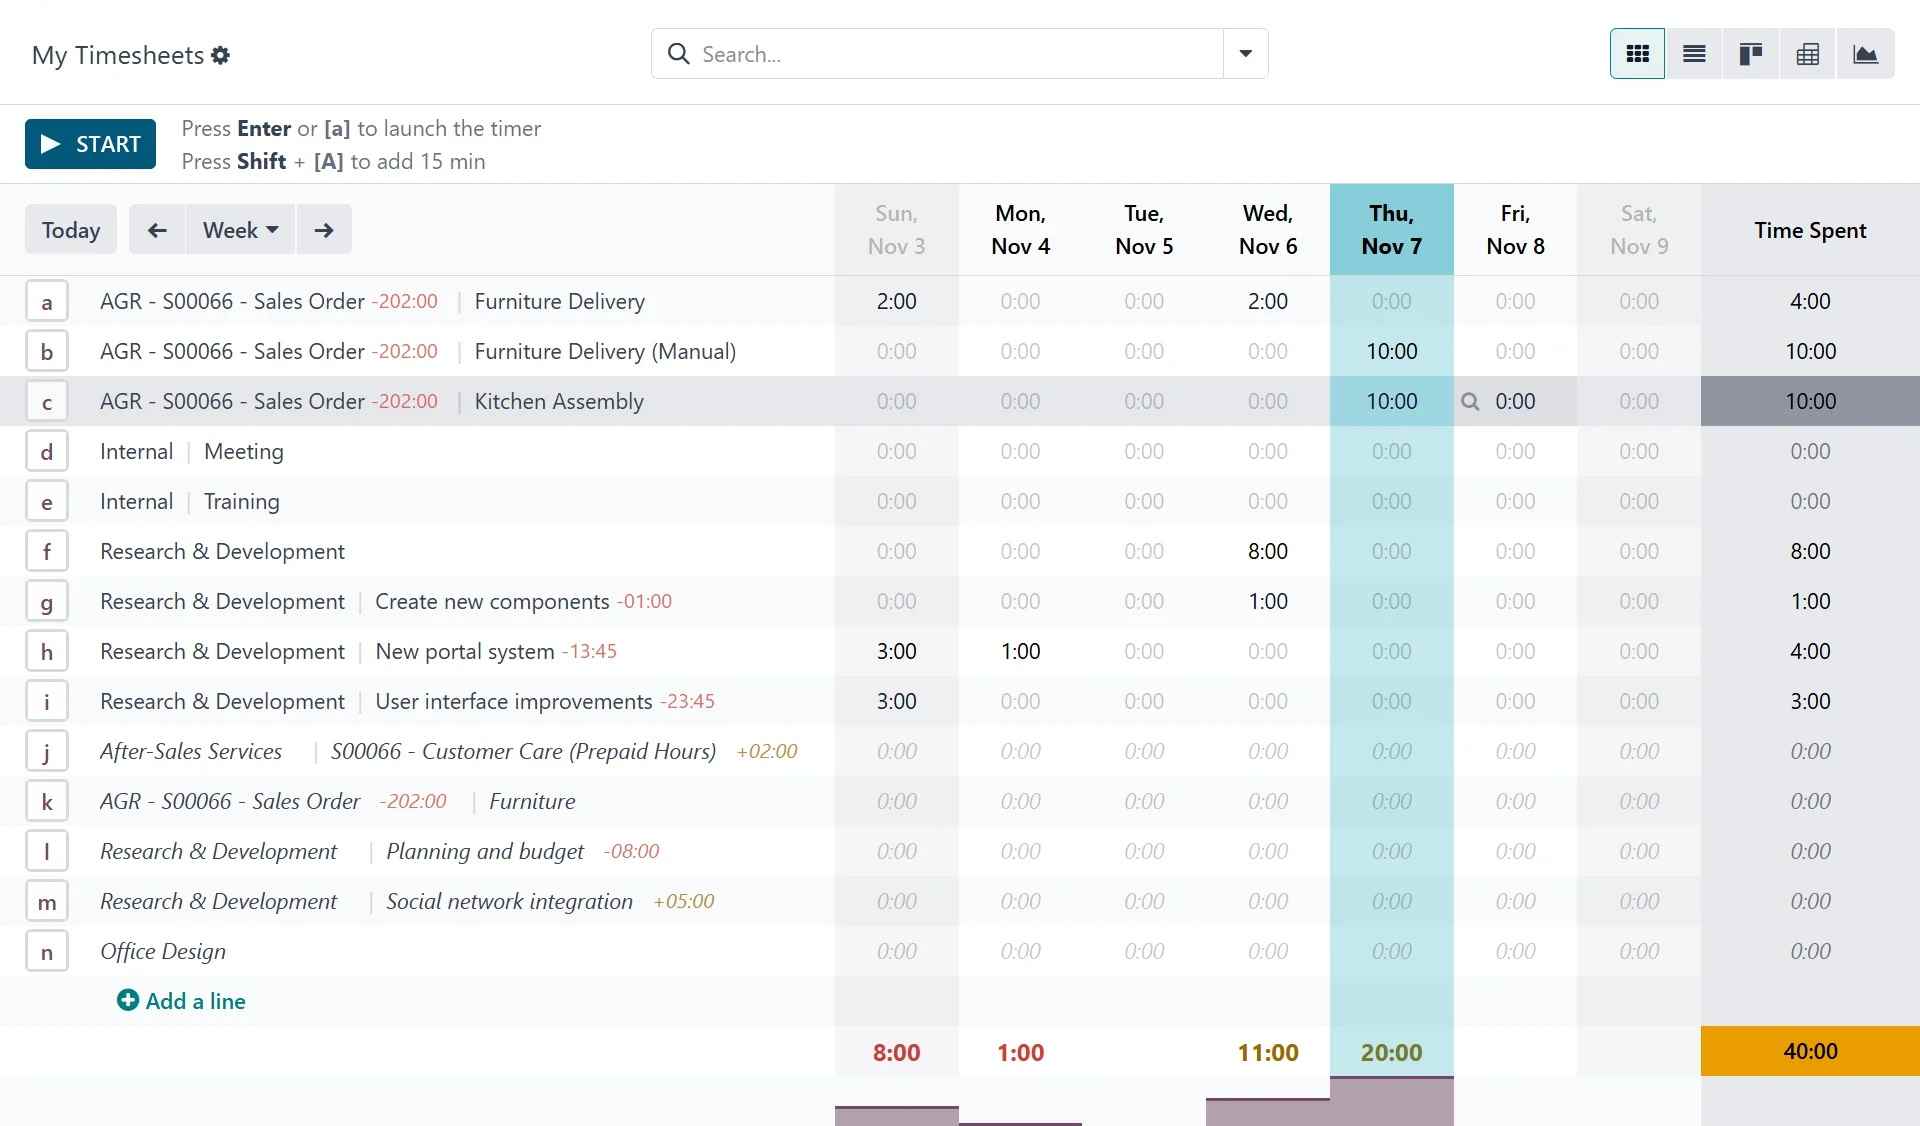Image resolution: width=1920 pixels, height=1126 pixels.
Task: Expand the search filter dropdown arrow
Action: 1243,54
